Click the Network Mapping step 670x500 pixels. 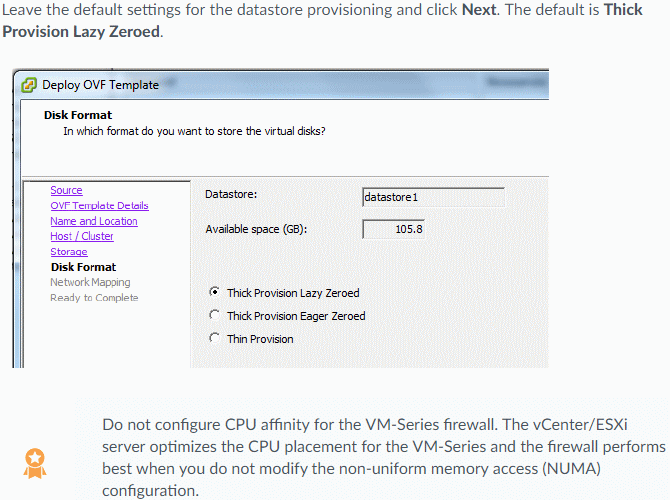click(x=90, y=282)
